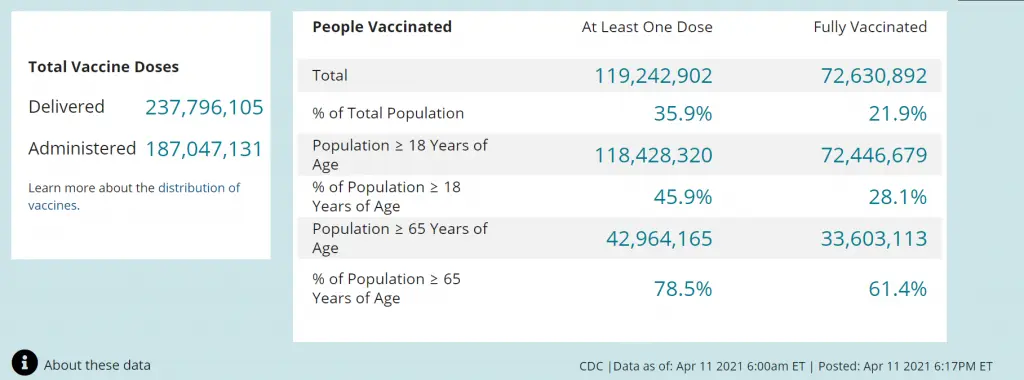Open the distribution of vaccines link
Screen dimensions: 1024x380
tap(134, 197)
